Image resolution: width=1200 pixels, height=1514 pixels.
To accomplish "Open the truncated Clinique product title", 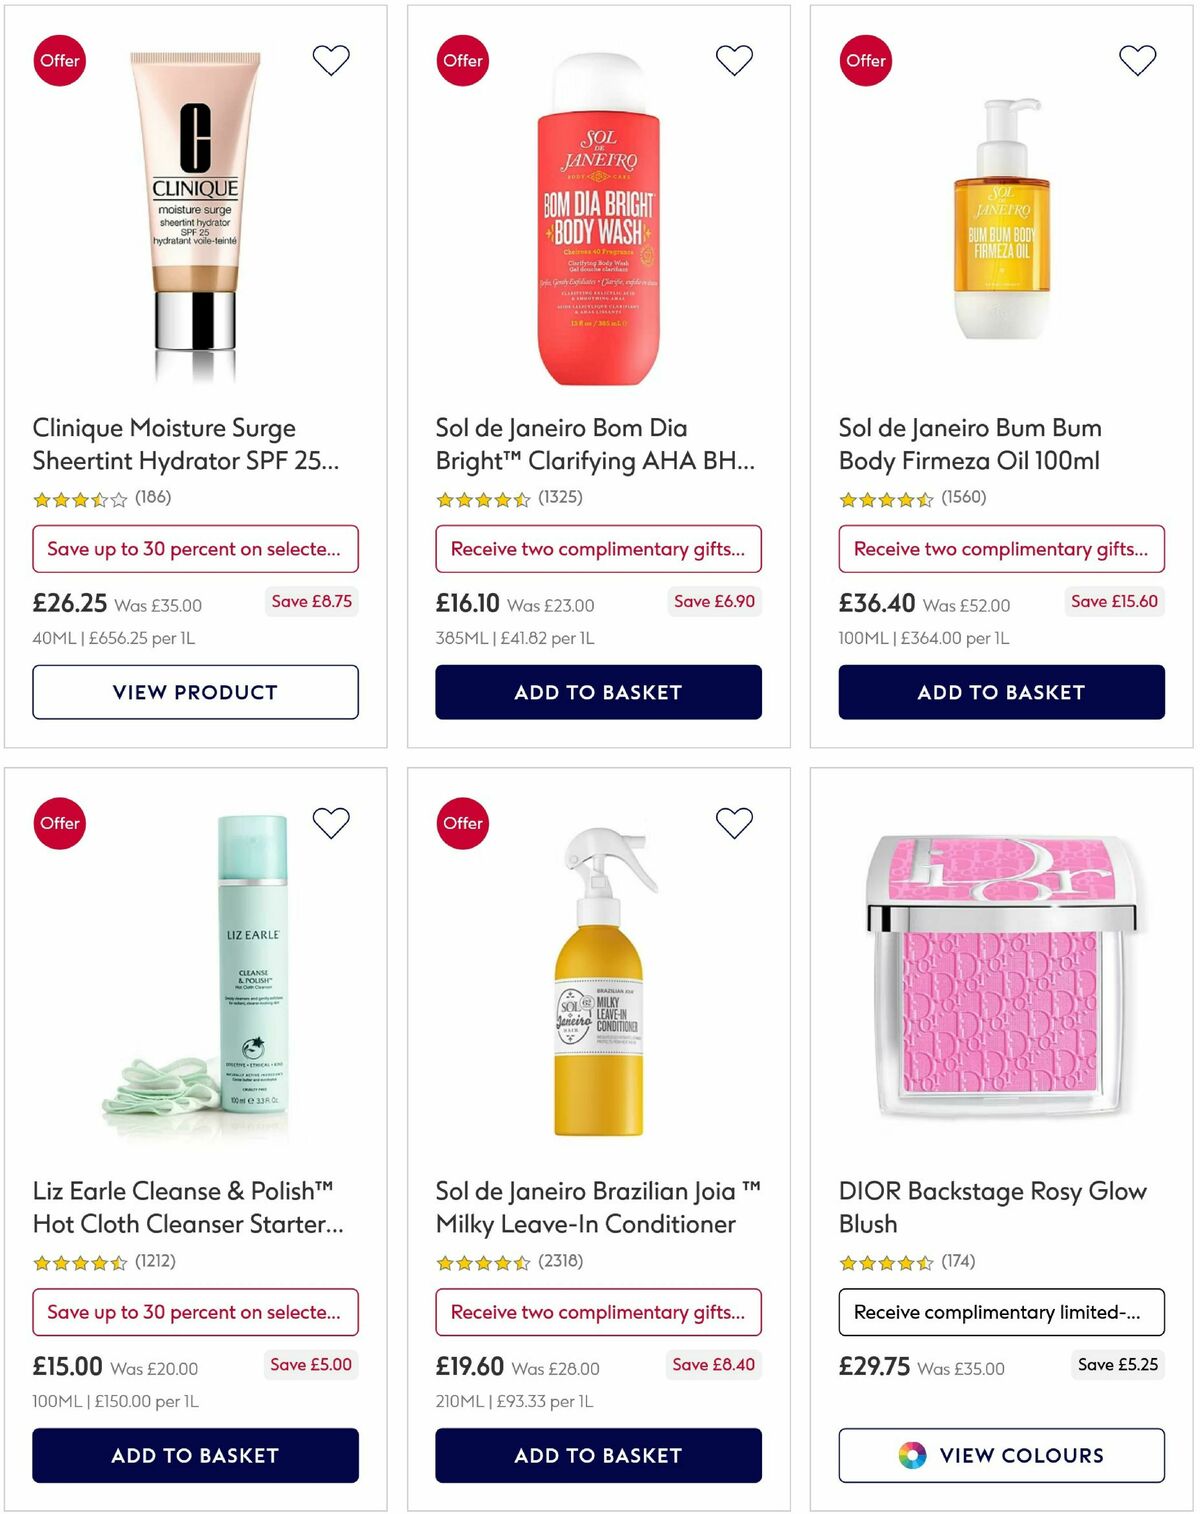I will point(163,444).
